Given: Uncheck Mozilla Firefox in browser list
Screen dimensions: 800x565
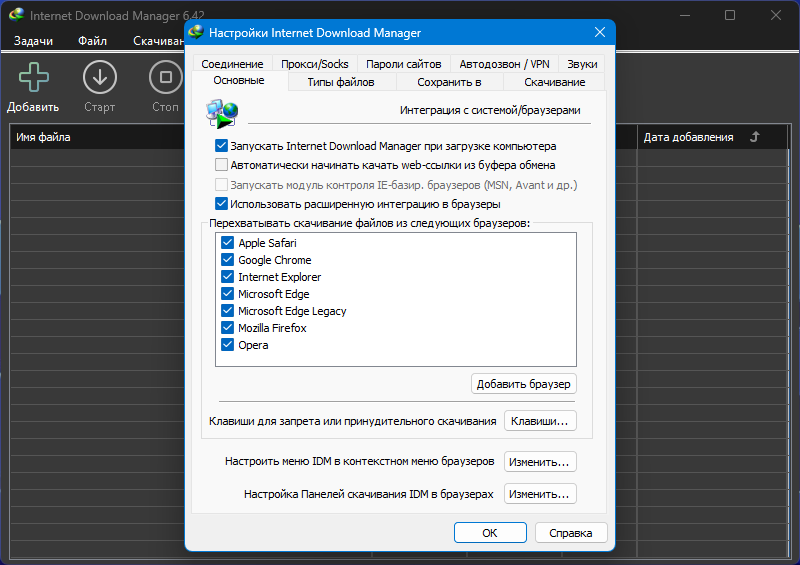Looking at the screenshot, I should (x=228, y=328).
